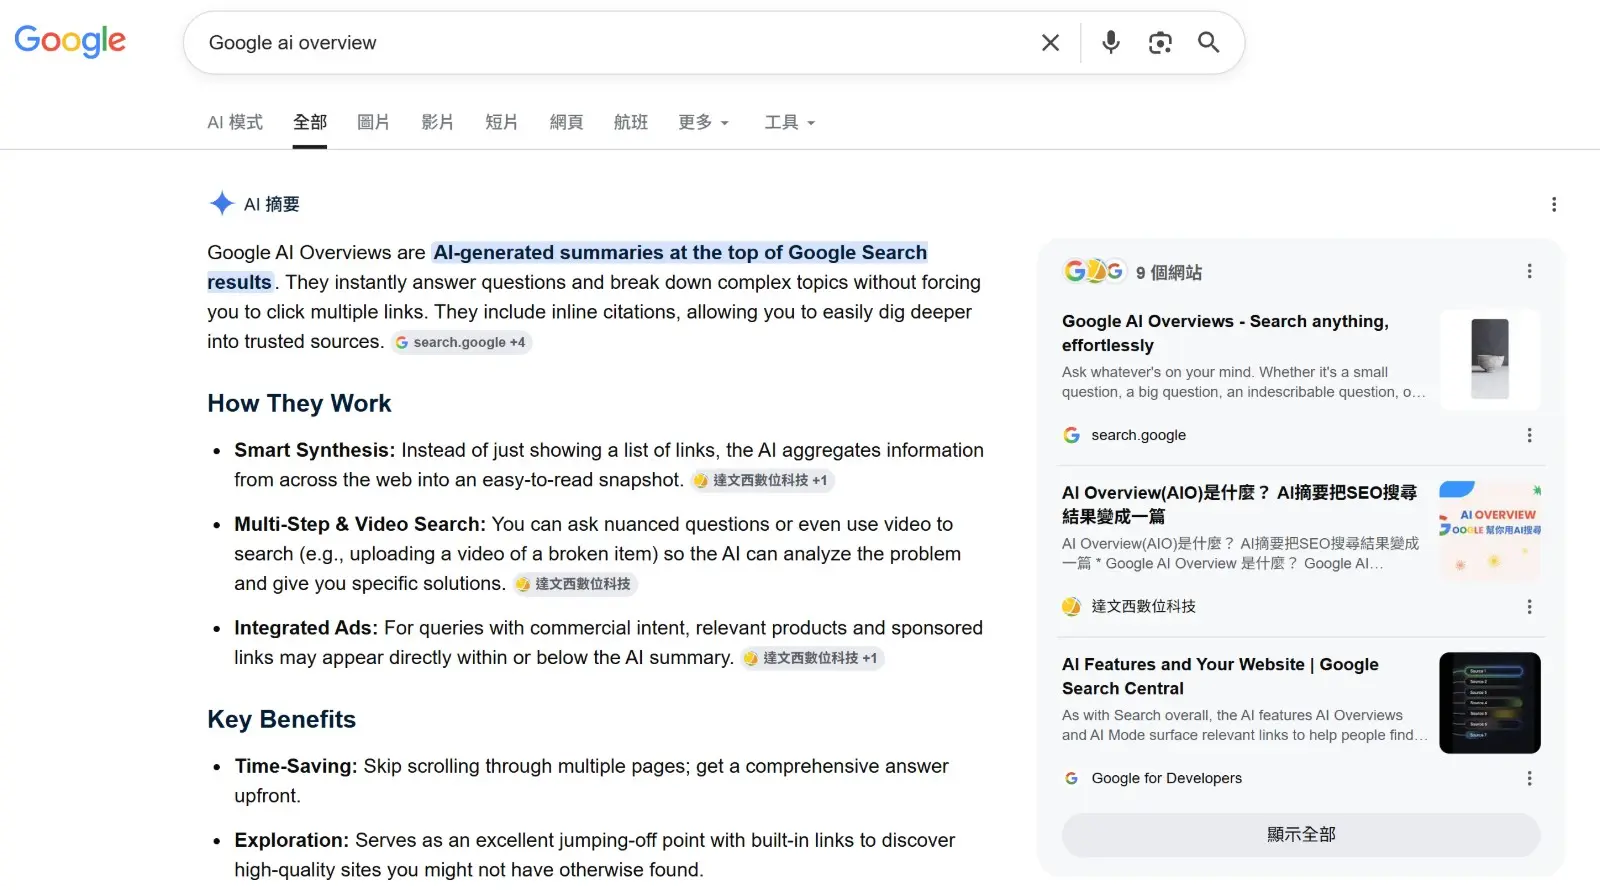This screenshot has height=890, width=1600.
Task: Open the 航班 flights tab
Action: (631, 122)
